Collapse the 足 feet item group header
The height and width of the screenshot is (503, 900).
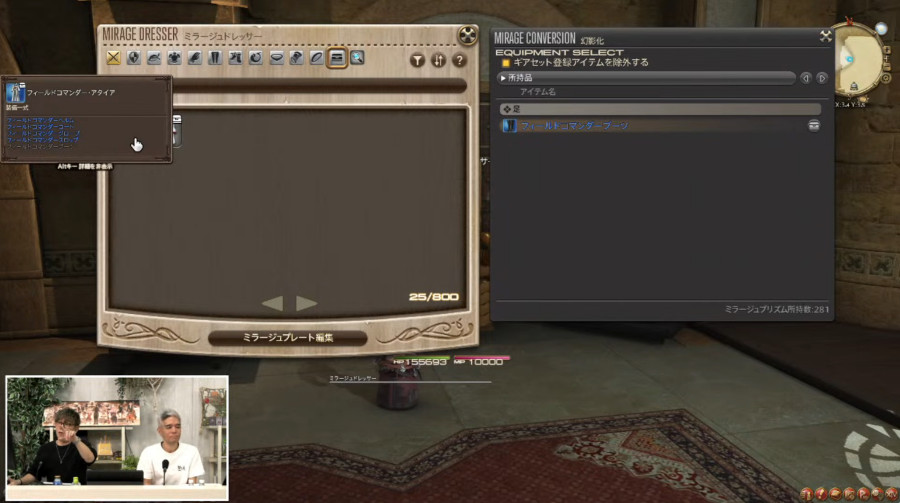point(660,108)
